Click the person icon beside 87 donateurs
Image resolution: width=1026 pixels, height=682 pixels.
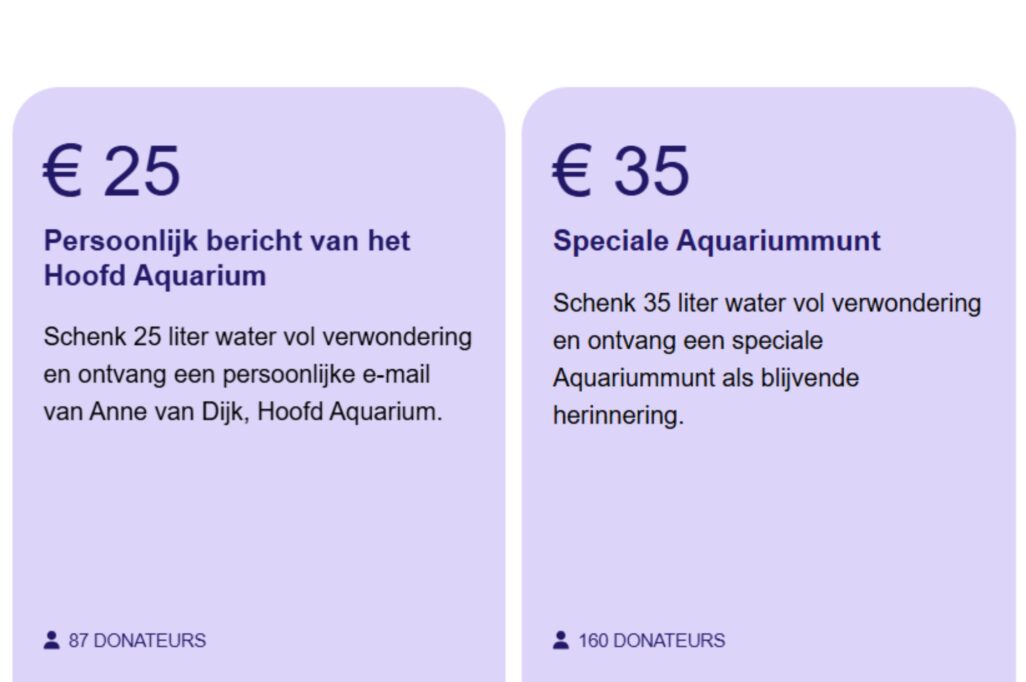pyautogui.click(x=52, y=640)
